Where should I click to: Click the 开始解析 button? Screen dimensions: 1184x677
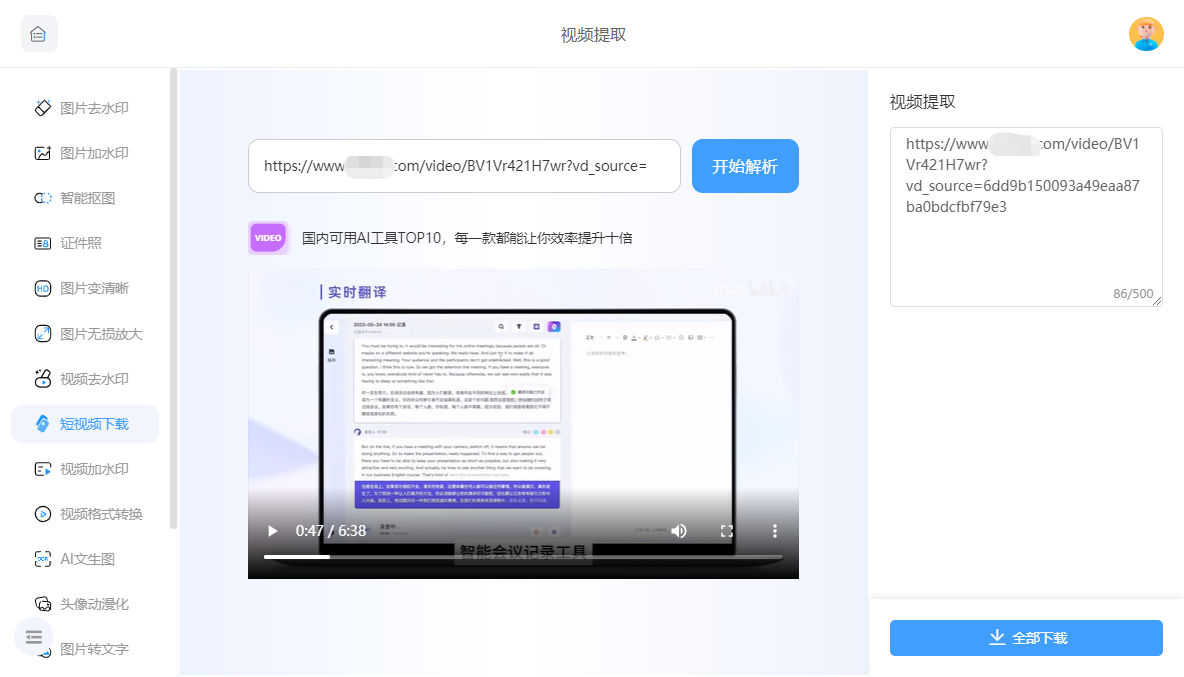(745, 166)
